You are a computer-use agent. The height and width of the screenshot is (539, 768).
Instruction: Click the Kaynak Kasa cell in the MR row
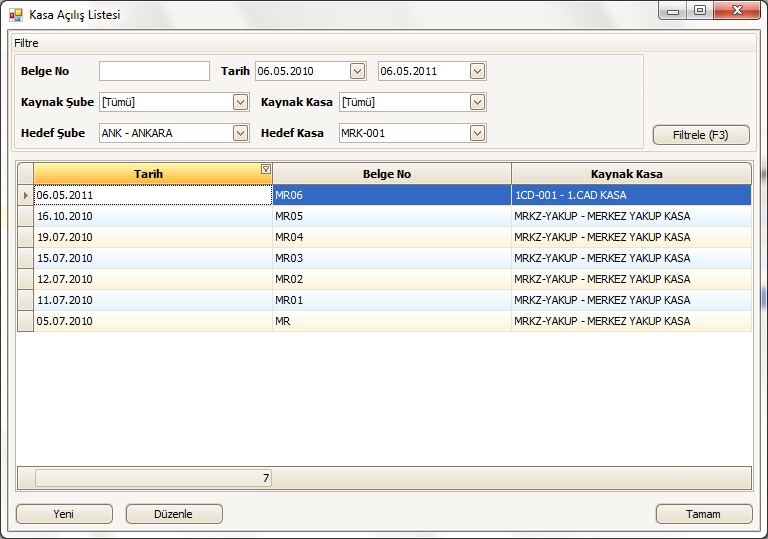(x=631, y=321)
